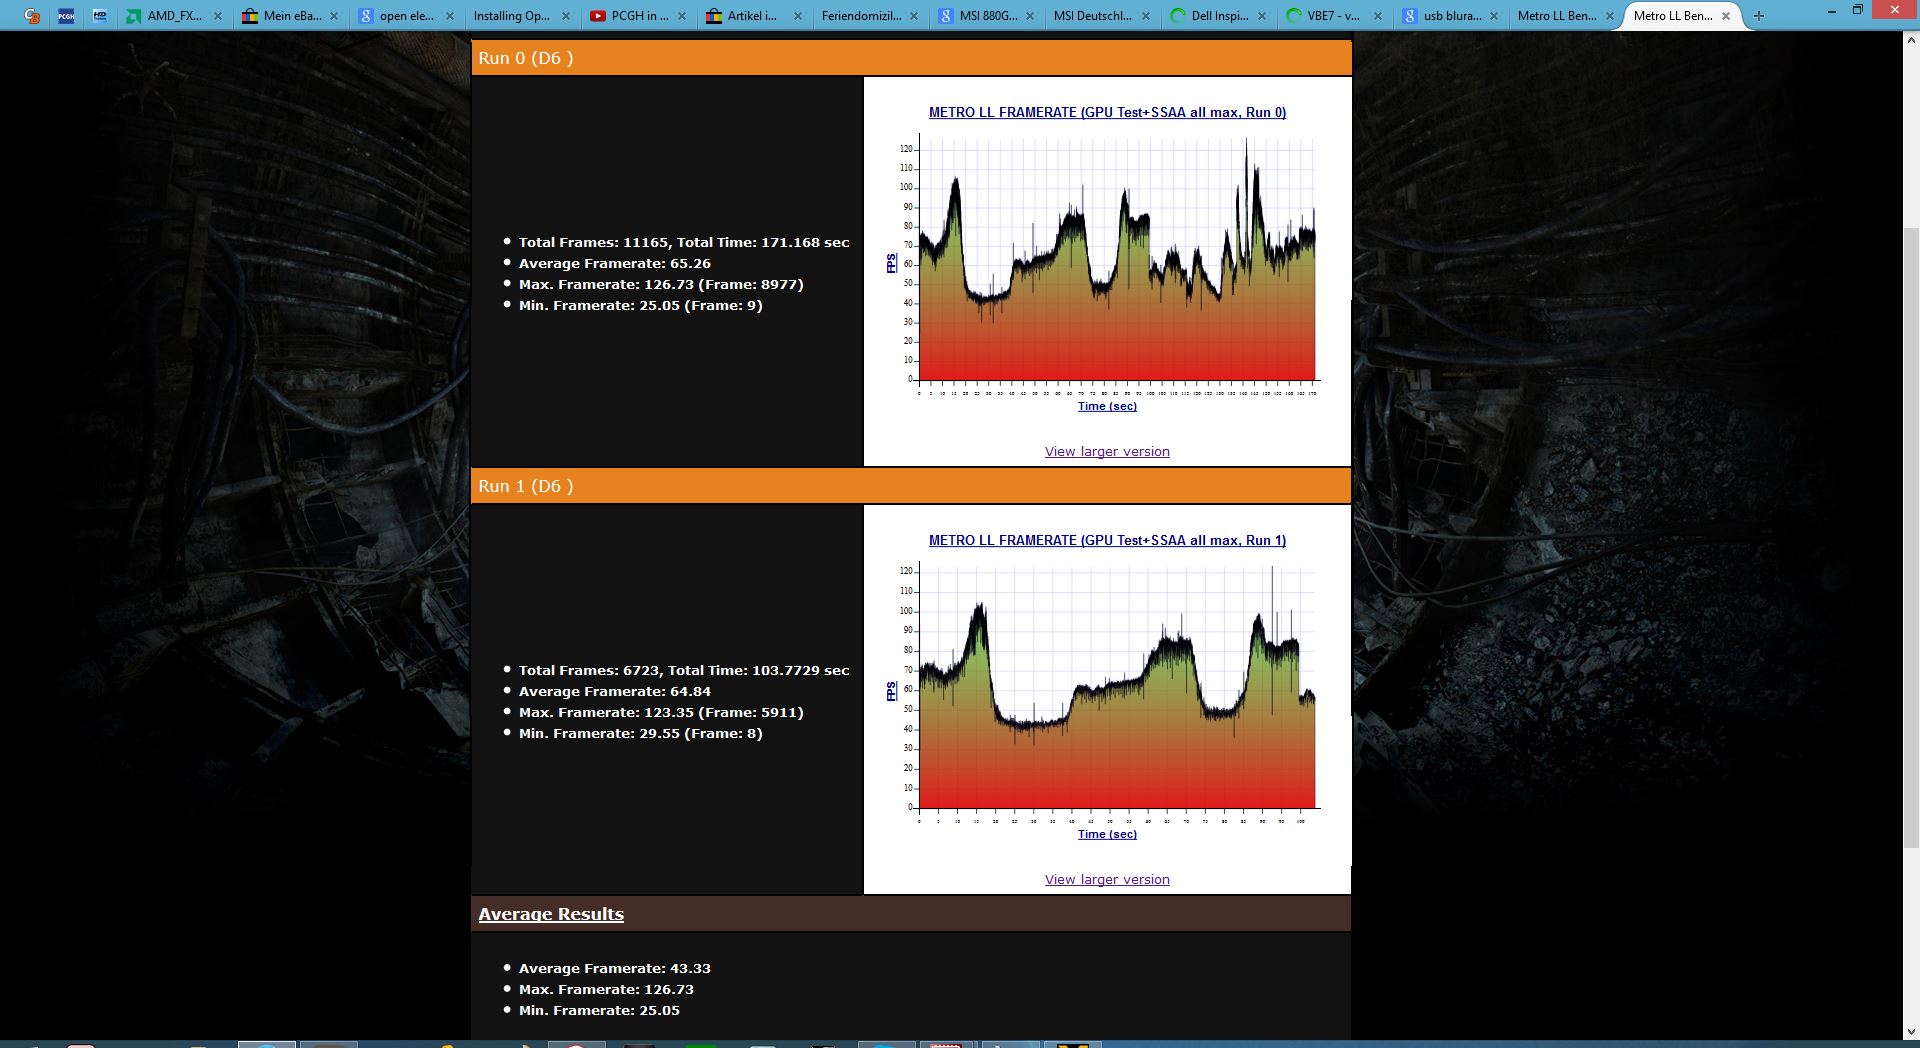1920x1048 pixels.
Task: Click the page scrollbar down arrow
Action: point(1911,1031)
